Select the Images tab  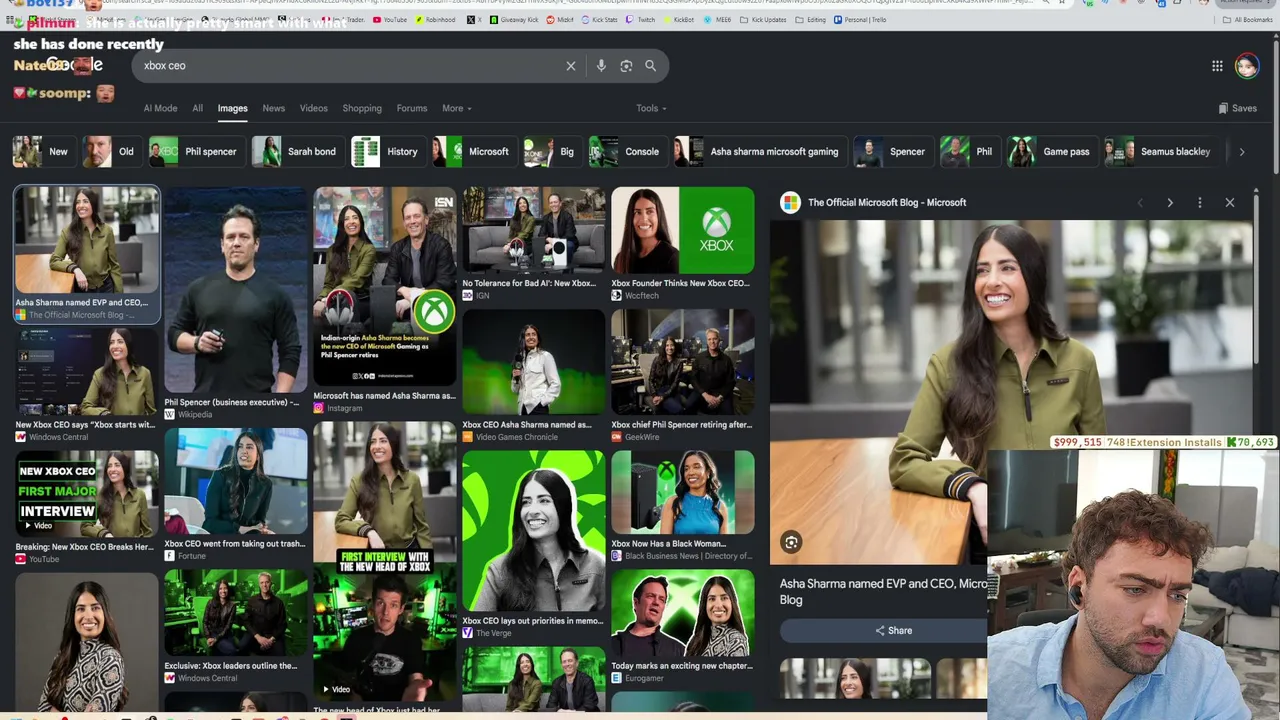[233, 108]
